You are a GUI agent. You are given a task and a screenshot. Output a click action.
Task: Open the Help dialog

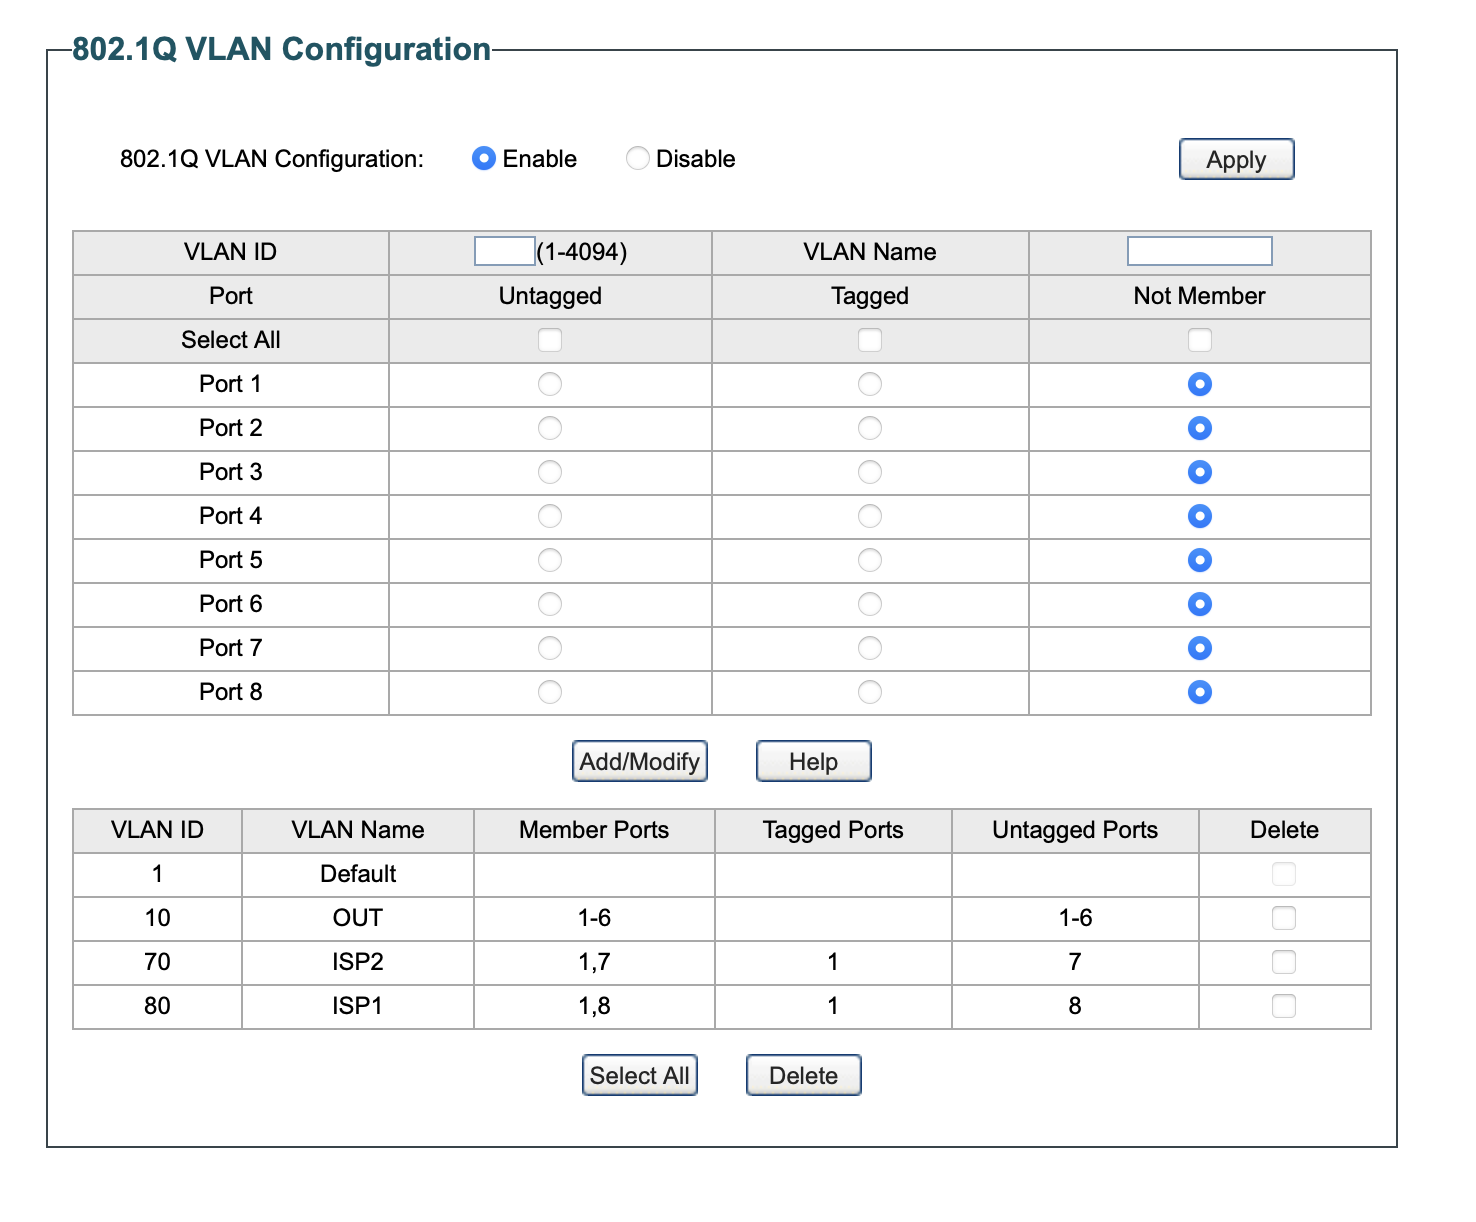click(x=812, y=760)
